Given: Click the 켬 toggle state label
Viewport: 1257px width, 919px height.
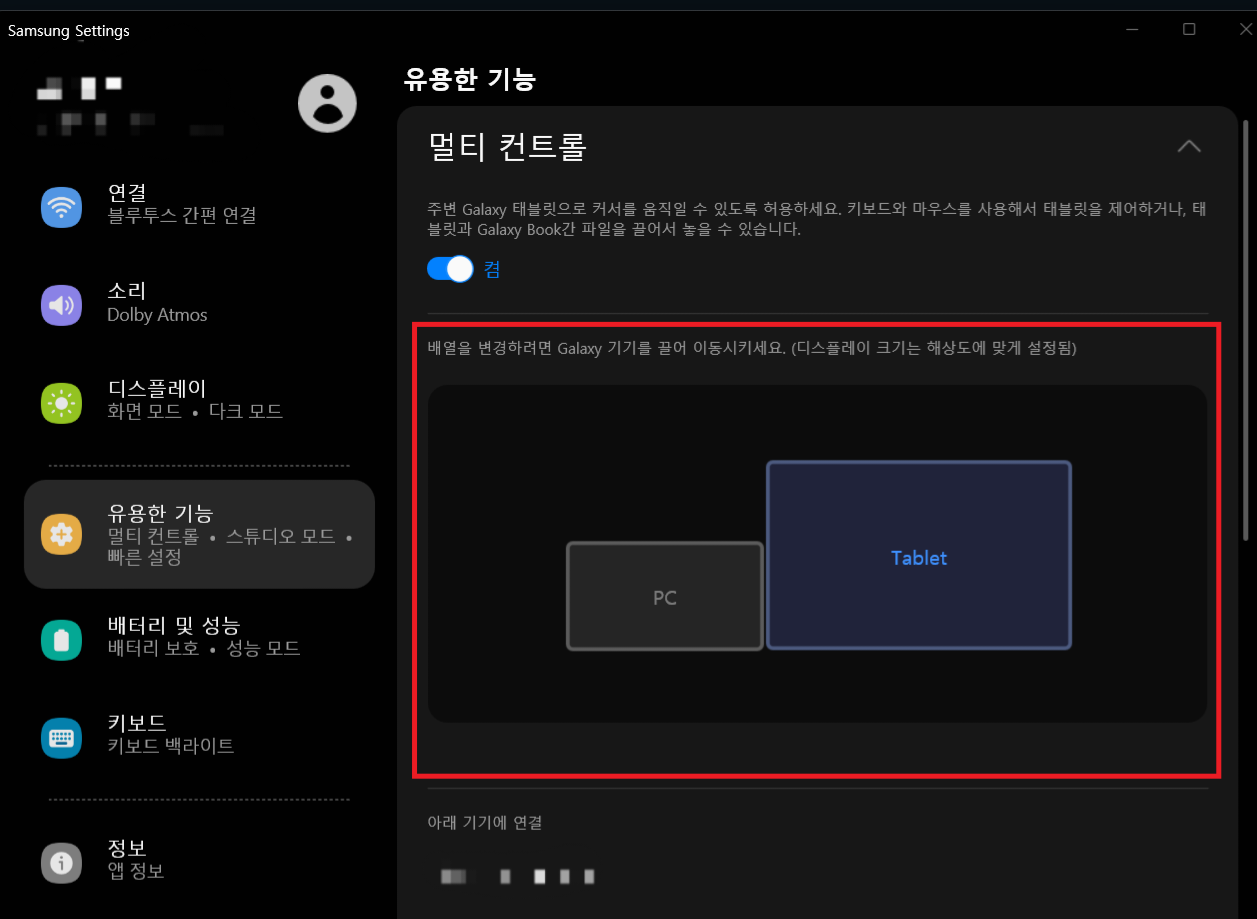Looking at the screenshot, I should pyautogui.click(x=492, y=269).
